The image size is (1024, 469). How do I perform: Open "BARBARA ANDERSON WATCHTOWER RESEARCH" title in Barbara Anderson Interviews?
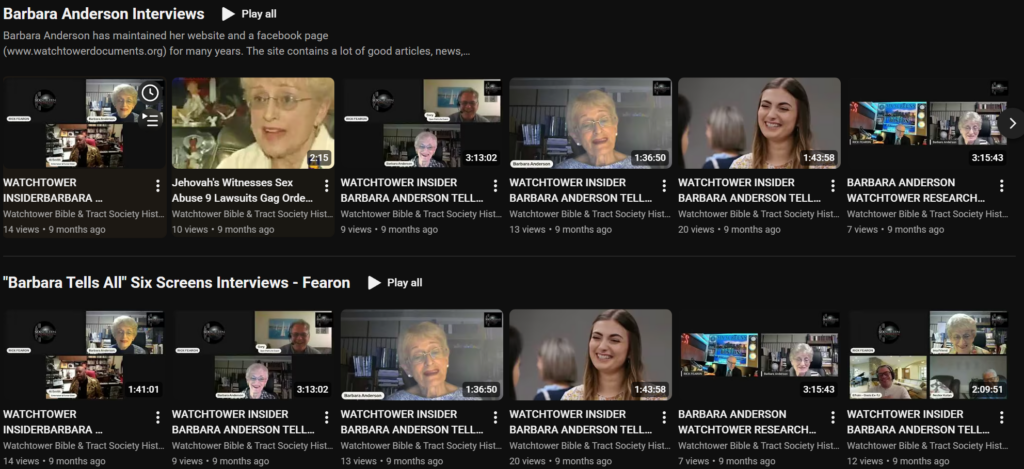916,190
